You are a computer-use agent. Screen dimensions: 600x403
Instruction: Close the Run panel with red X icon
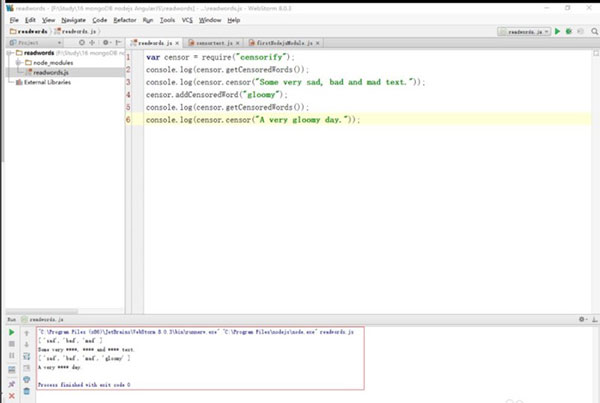[x=10, y=395]
